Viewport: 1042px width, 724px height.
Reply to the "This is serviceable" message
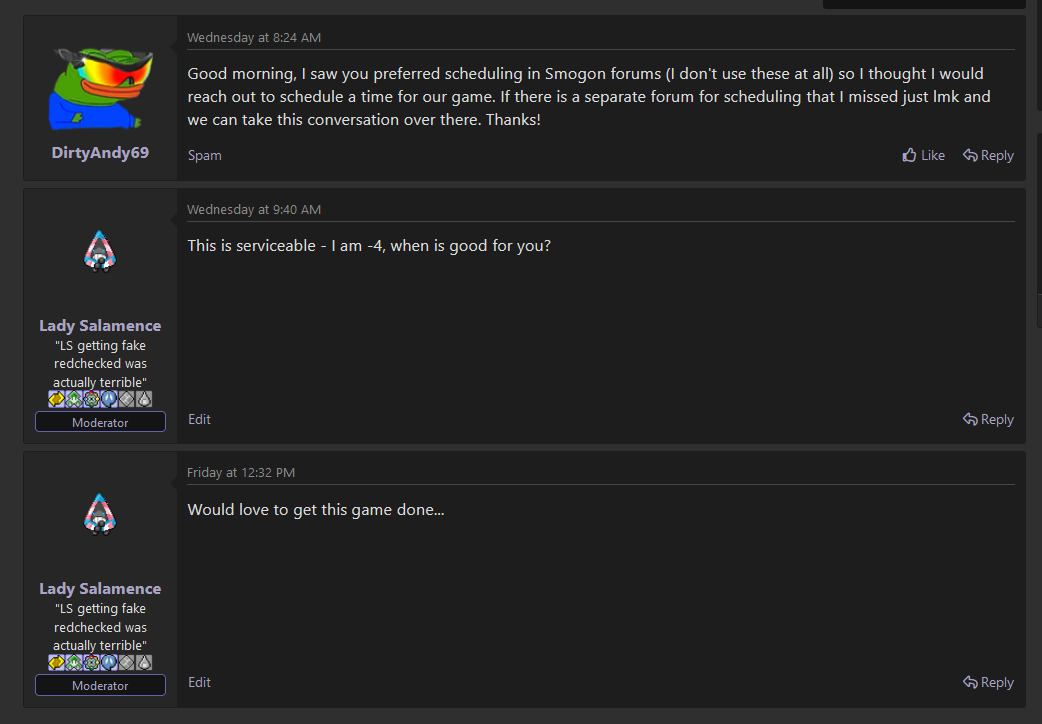988,419
